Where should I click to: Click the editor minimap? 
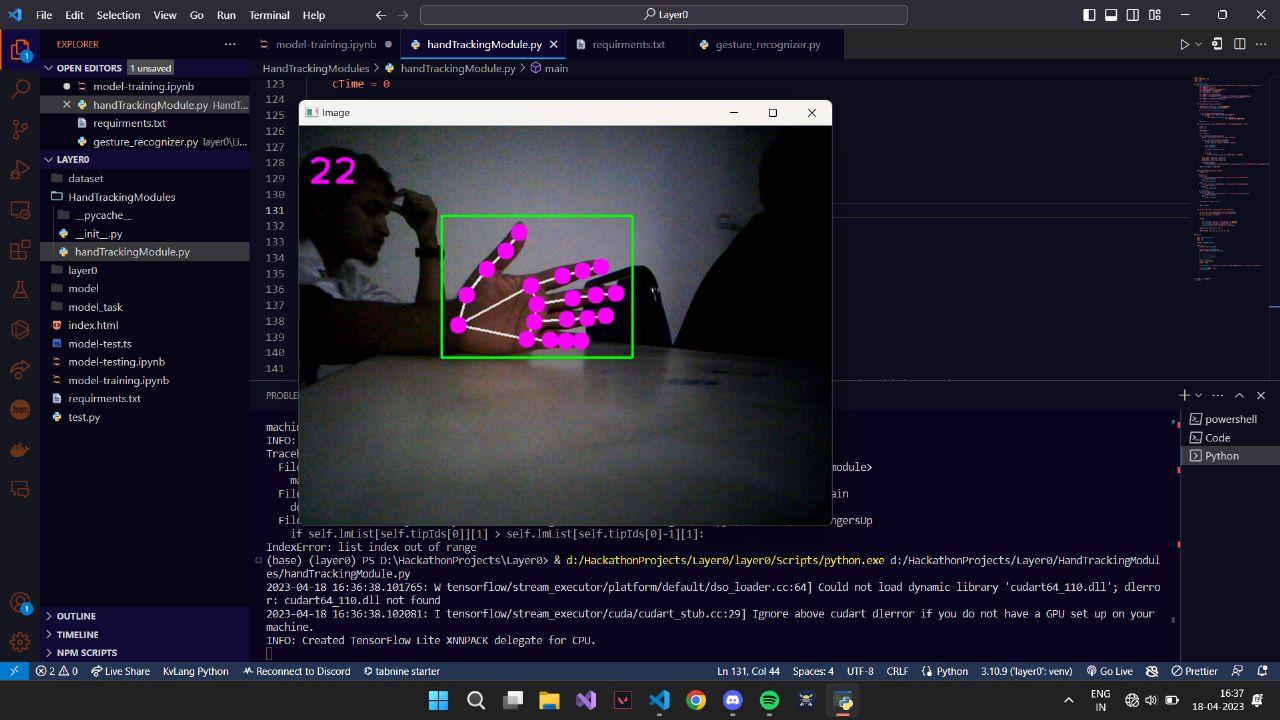[x=1232, y=180]
